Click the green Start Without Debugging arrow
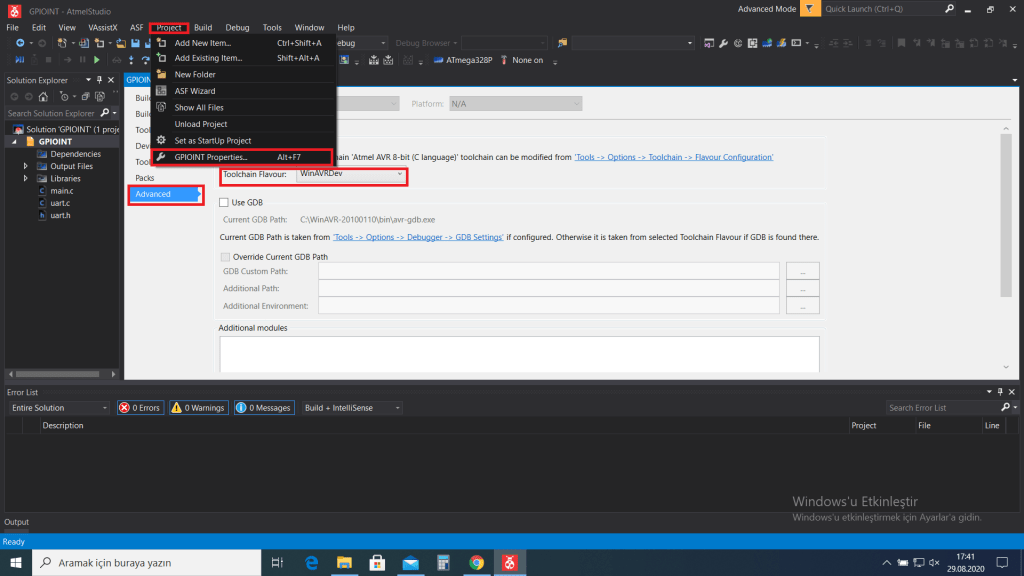 tap(96, 60)
